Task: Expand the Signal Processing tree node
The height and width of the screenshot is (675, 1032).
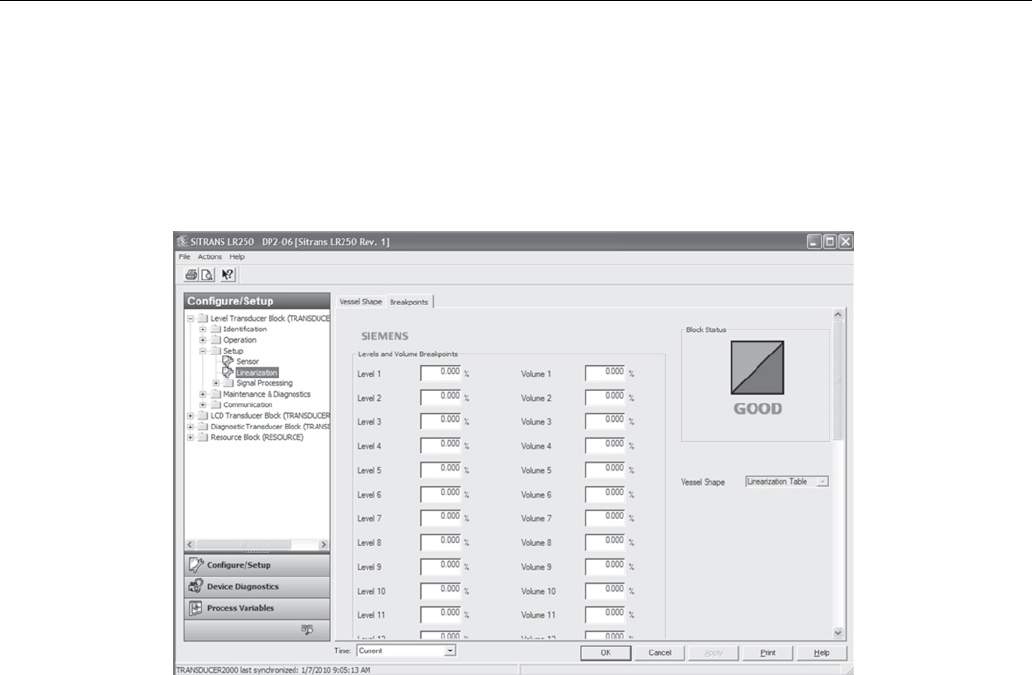Action: (x=216, y=383)
